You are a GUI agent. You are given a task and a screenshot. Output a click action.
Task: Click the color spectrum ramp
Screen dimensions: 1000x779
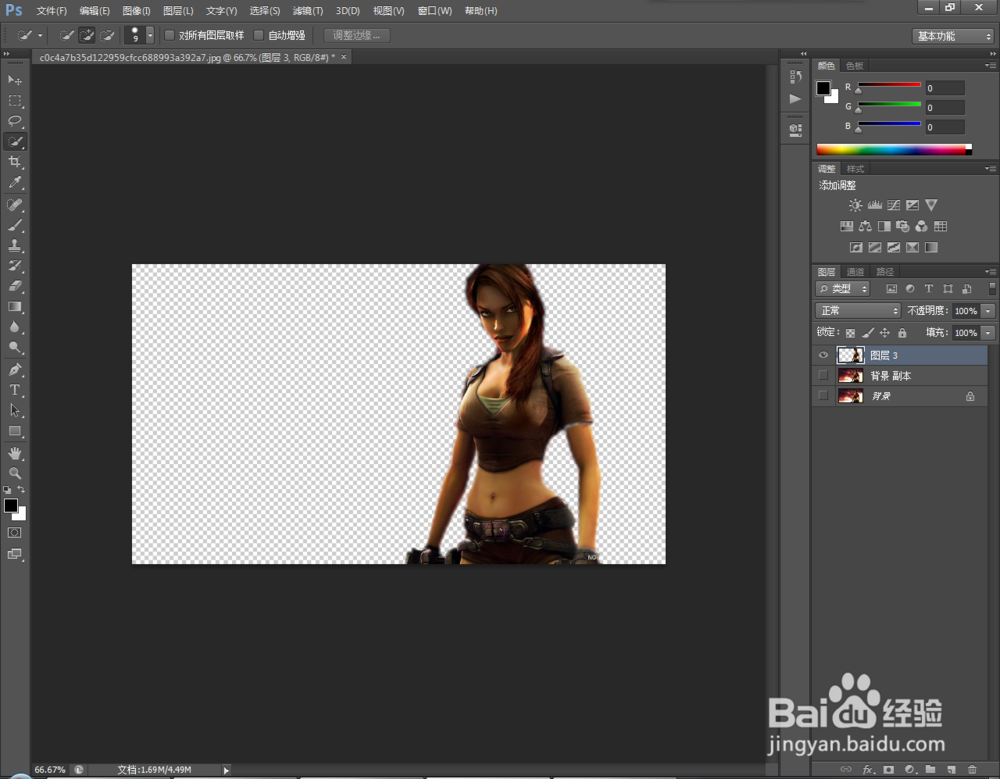coord(893,150)
